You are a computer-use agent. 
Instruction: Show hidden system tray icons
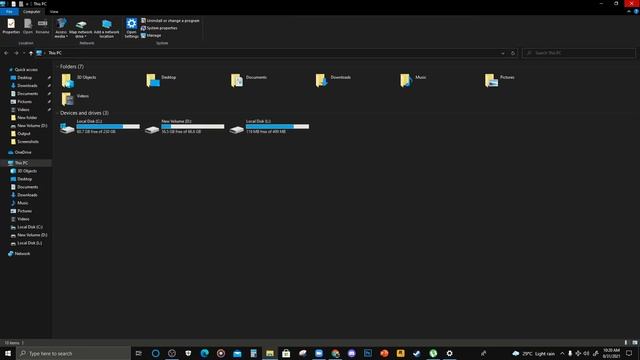(x=562, y=353)
